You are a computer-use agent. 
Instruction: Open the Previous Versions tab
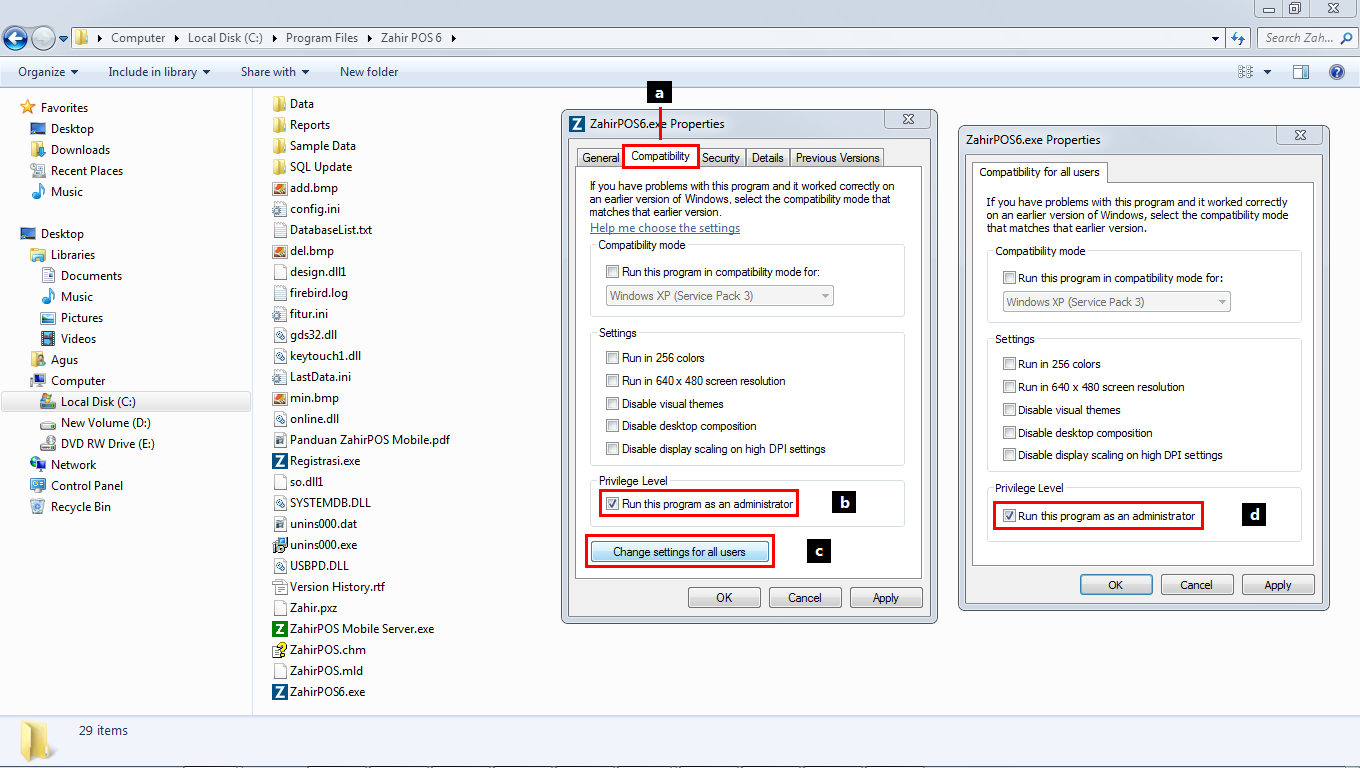pyautogui.click(x=838, y=158)
